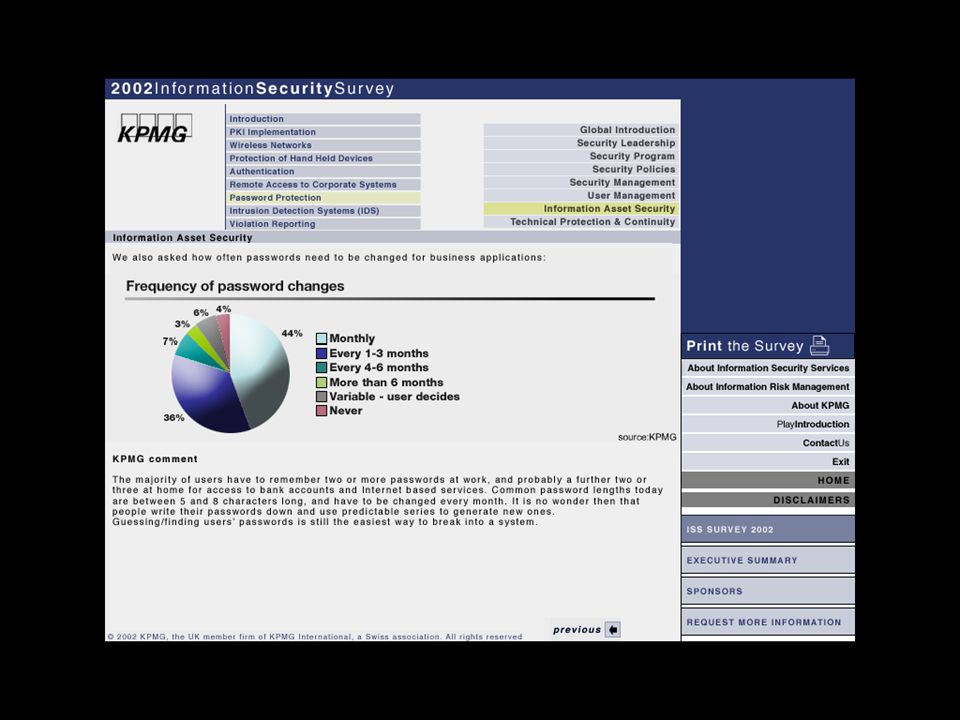The width and height of the screenshot is (960, 720).
Task: Click the More than 6 months swatch
Action: (321, 382)
